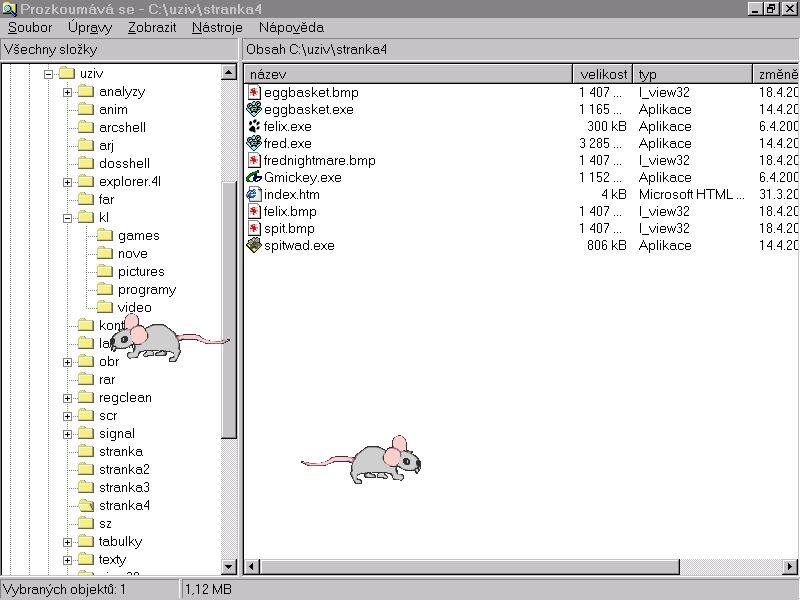The image size is (800, 600).
Task: Select the pictures folder under kl
Action: 141,271
